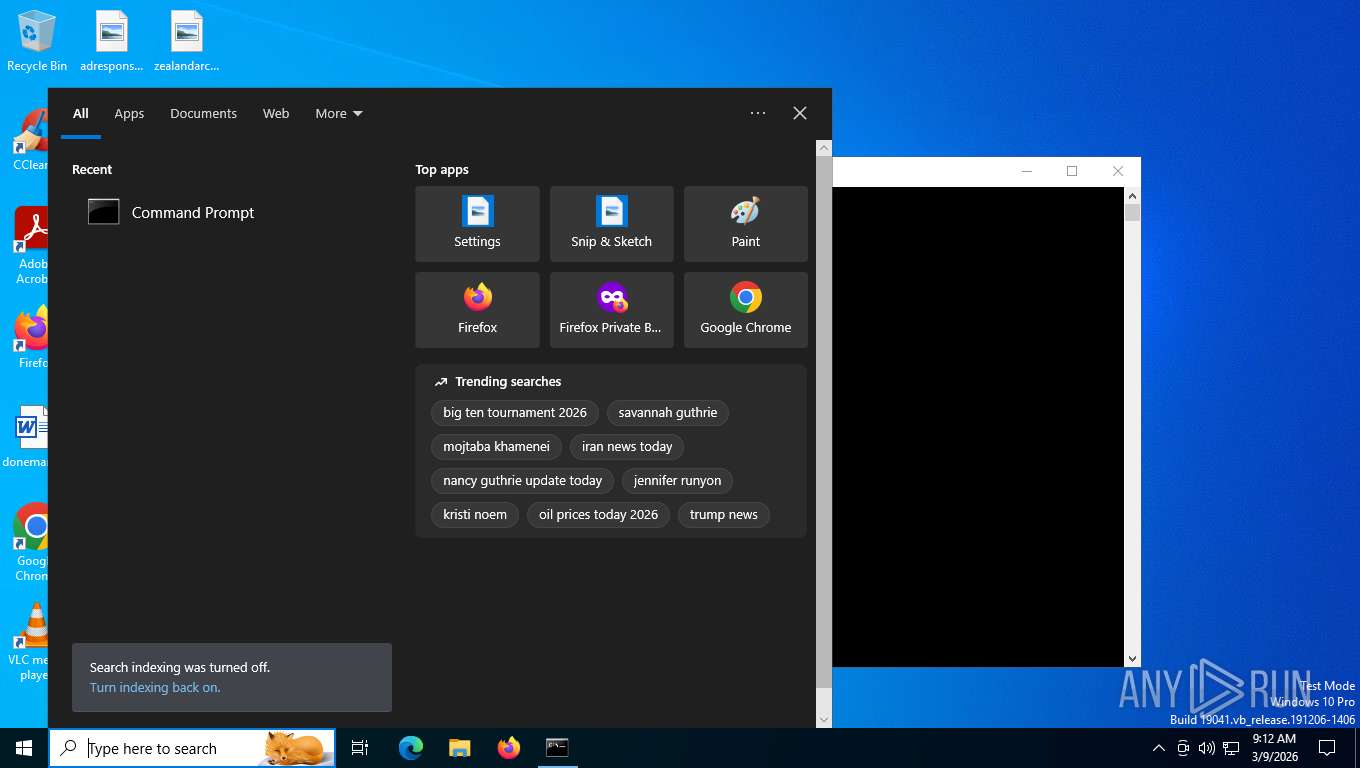1360x768 pixels.
Task: Launch Microsoft Edge from taskbar
Action: (x=411, y=748)
